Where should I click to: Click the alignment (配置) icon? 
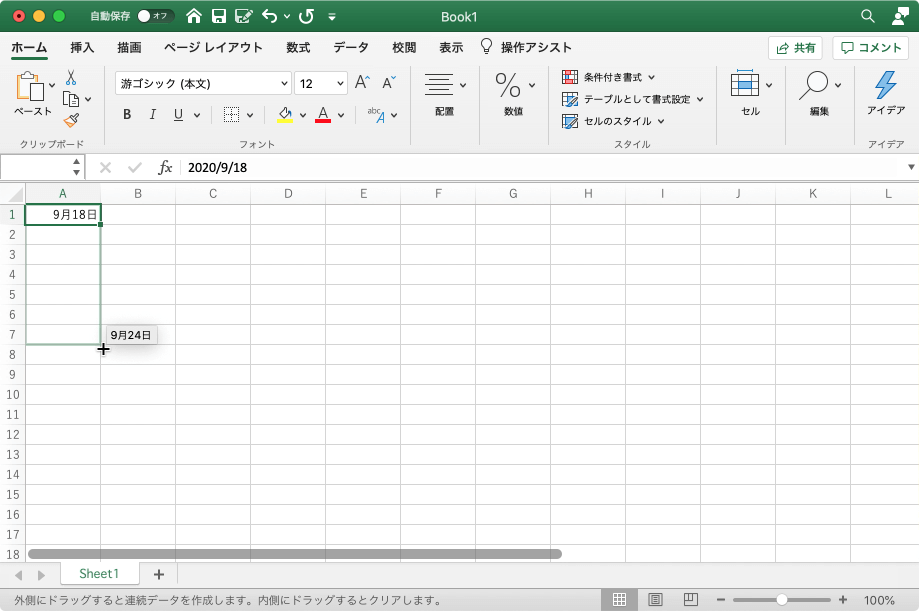click(x=438, y=84)
